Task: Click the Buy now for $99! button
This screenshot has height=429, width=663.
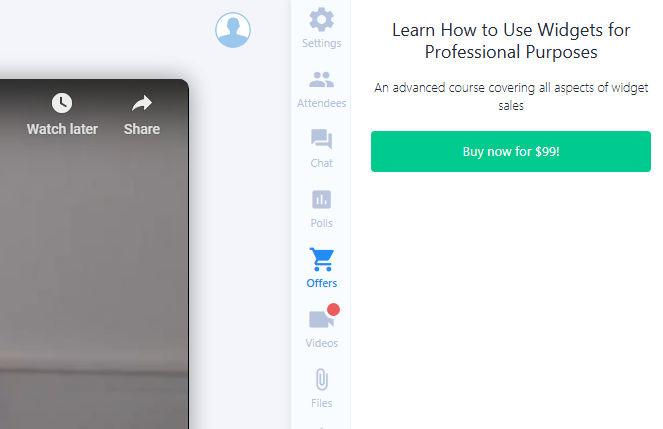Action: [511, 152]
